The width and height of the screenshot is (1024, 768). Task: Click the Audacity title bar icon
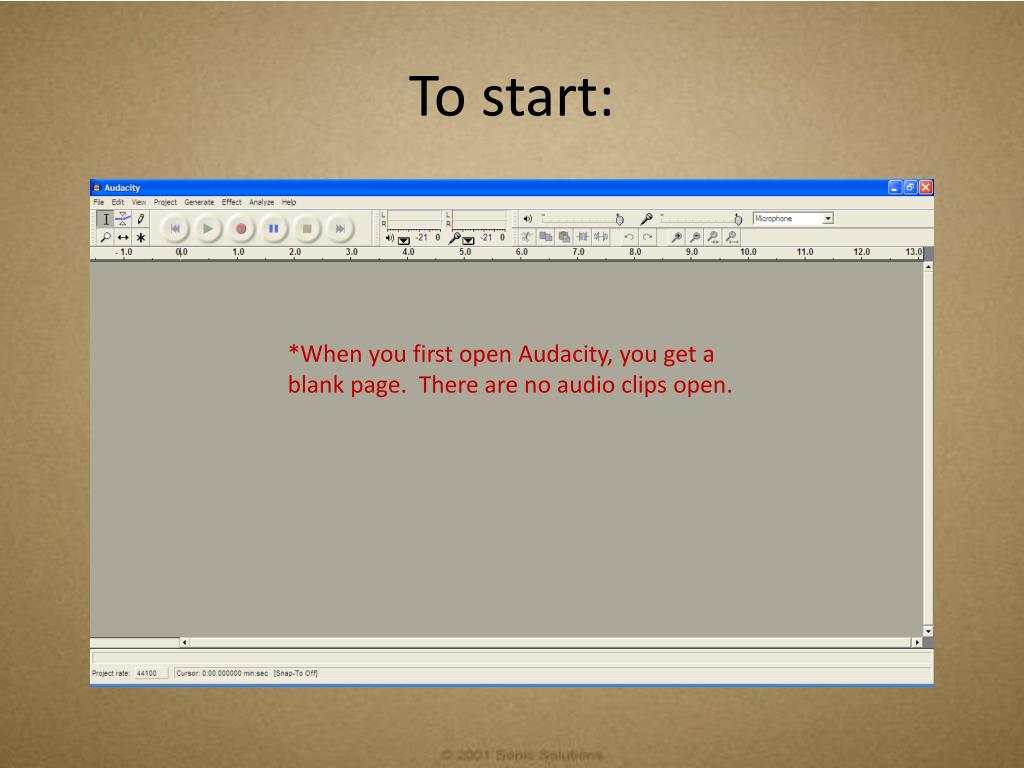(x=97, y=188)
